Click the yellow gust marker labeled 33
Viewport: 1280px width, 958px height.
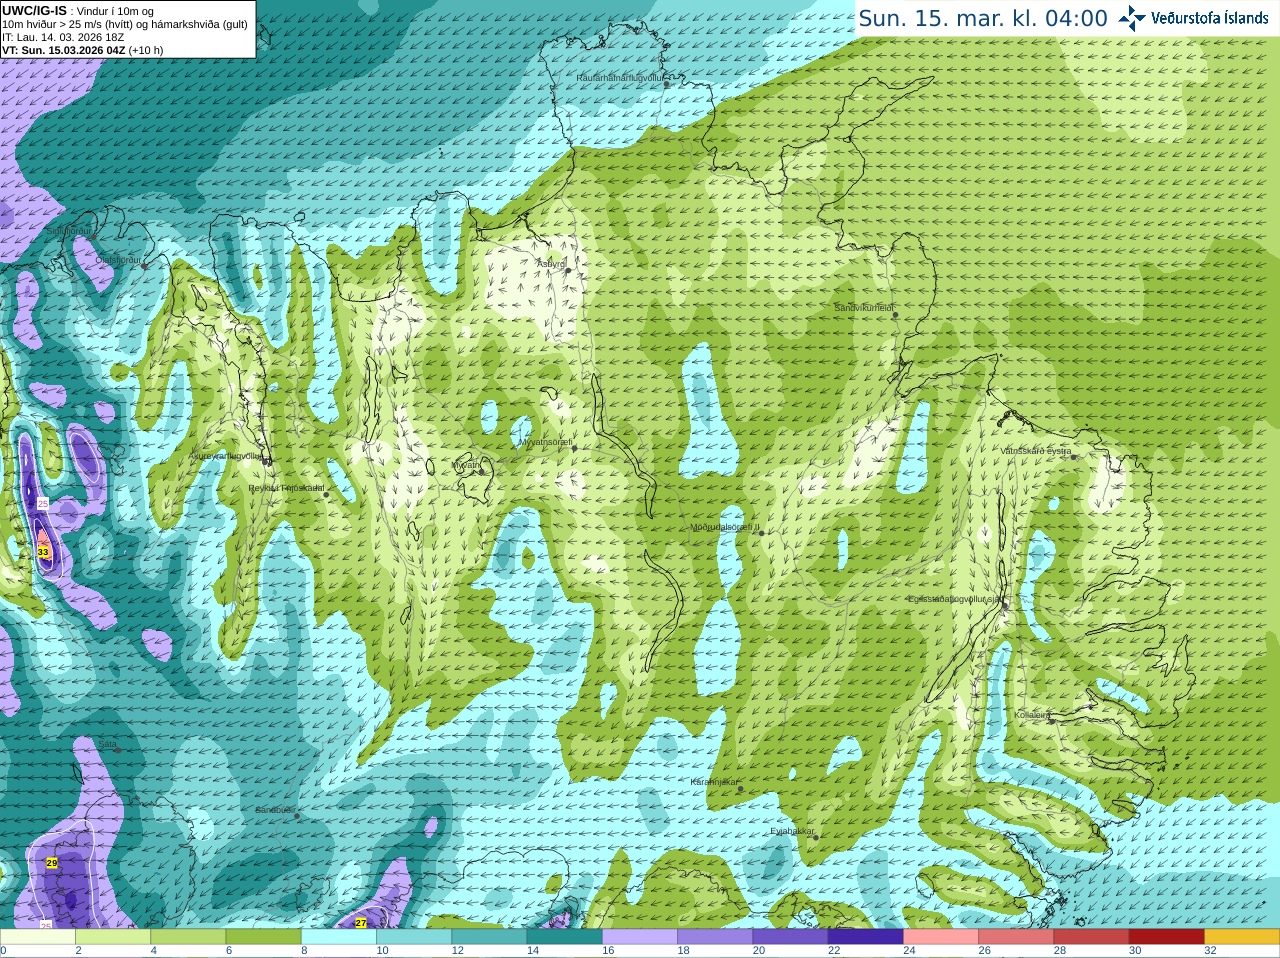click(43, 552)
